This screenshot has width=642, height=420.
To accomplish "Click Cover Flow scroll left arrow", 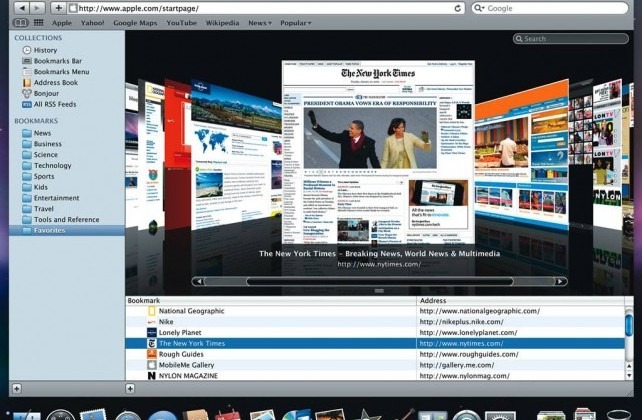I will [x=199, y=281].
